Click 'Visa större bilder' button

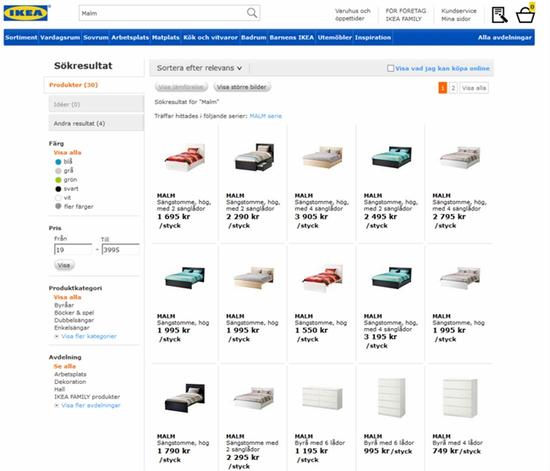pos(242,87)
